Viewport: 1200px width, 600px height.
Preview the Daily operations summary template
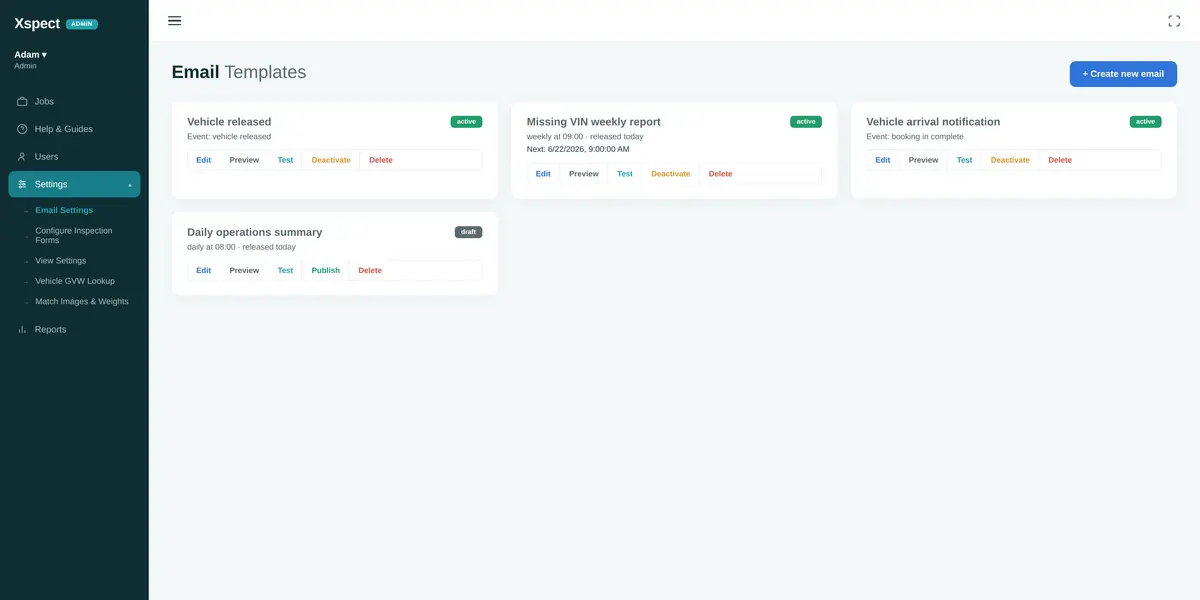tap(244, 270)
